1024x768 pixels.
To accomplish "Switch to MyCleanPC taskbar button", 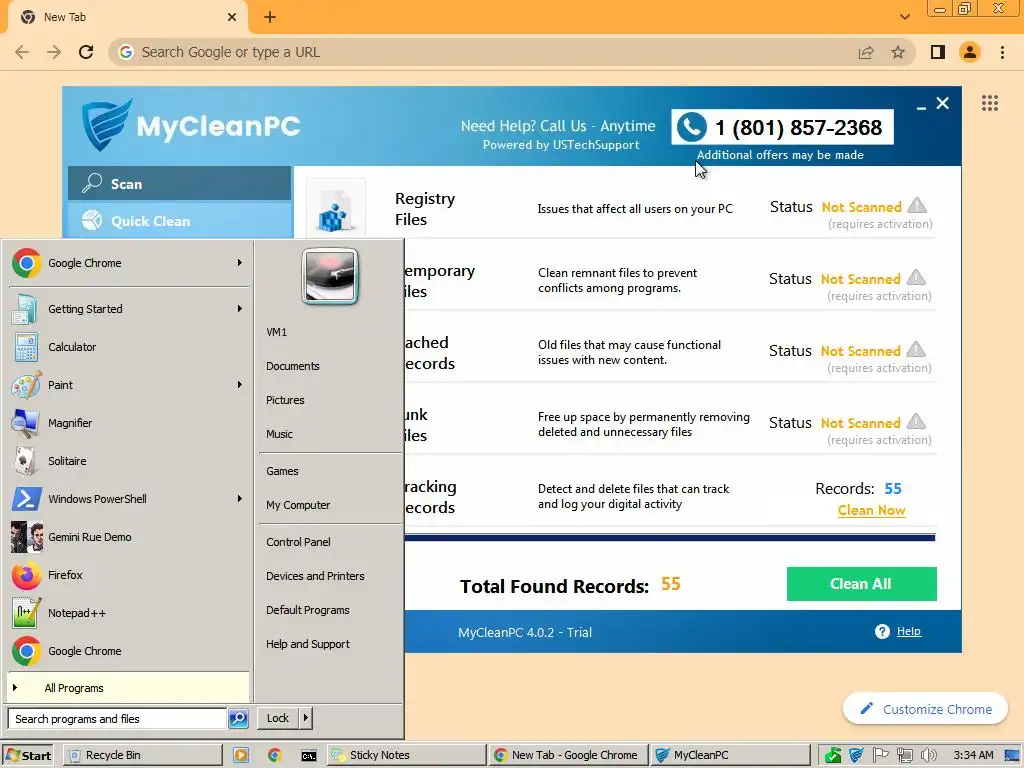I will (x=730, y=756).
